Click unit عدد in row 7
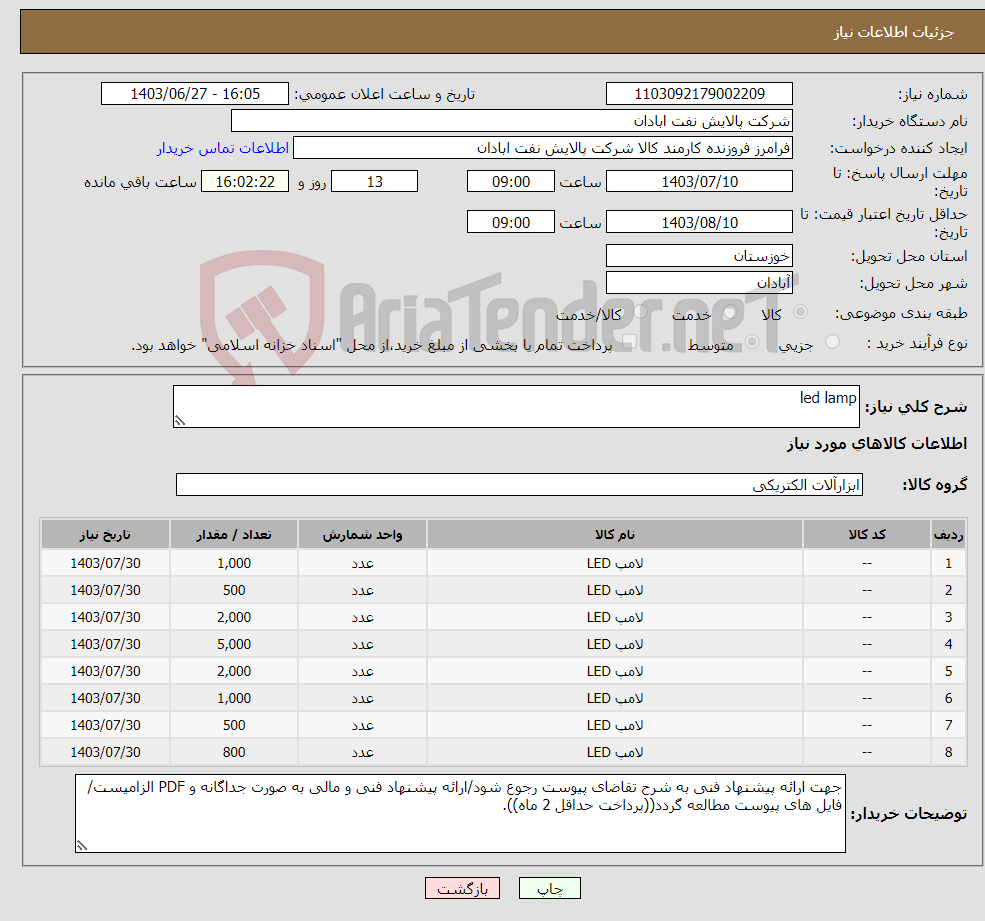 pos(362,725)
